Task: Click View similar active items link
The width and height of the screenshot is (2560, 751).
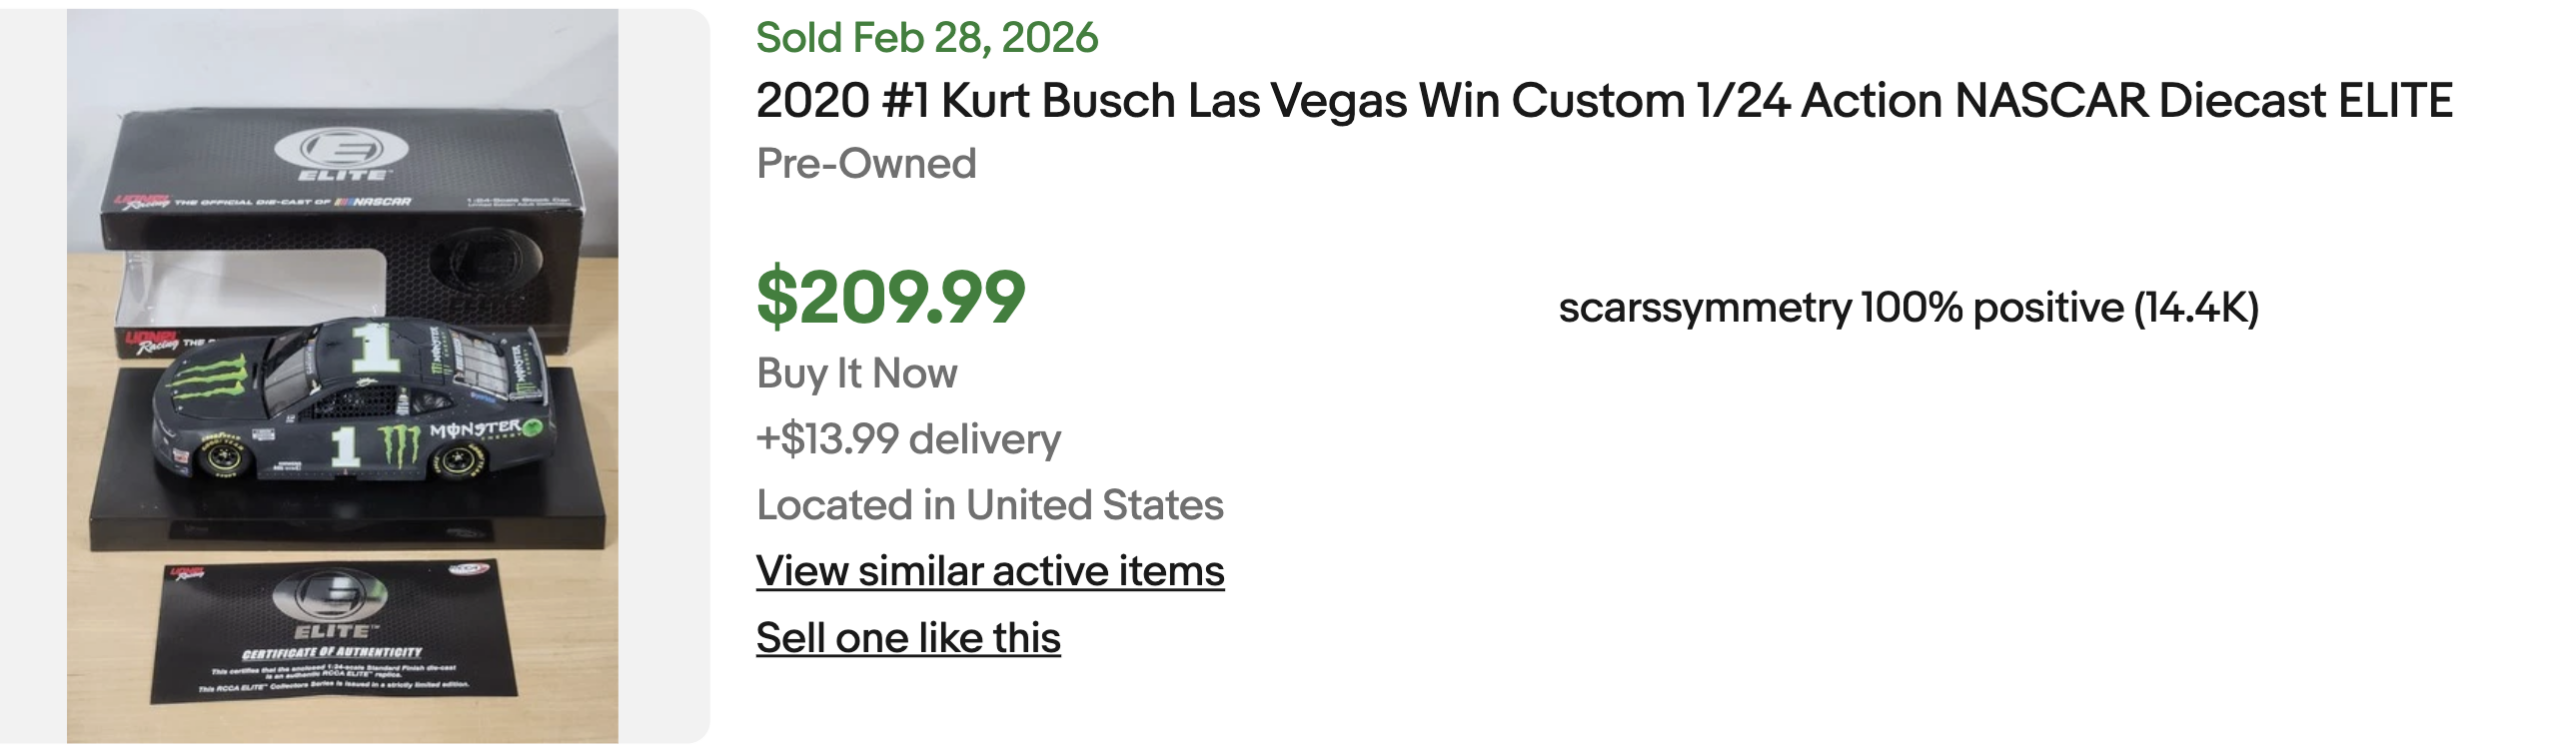Action: point(989,571)
